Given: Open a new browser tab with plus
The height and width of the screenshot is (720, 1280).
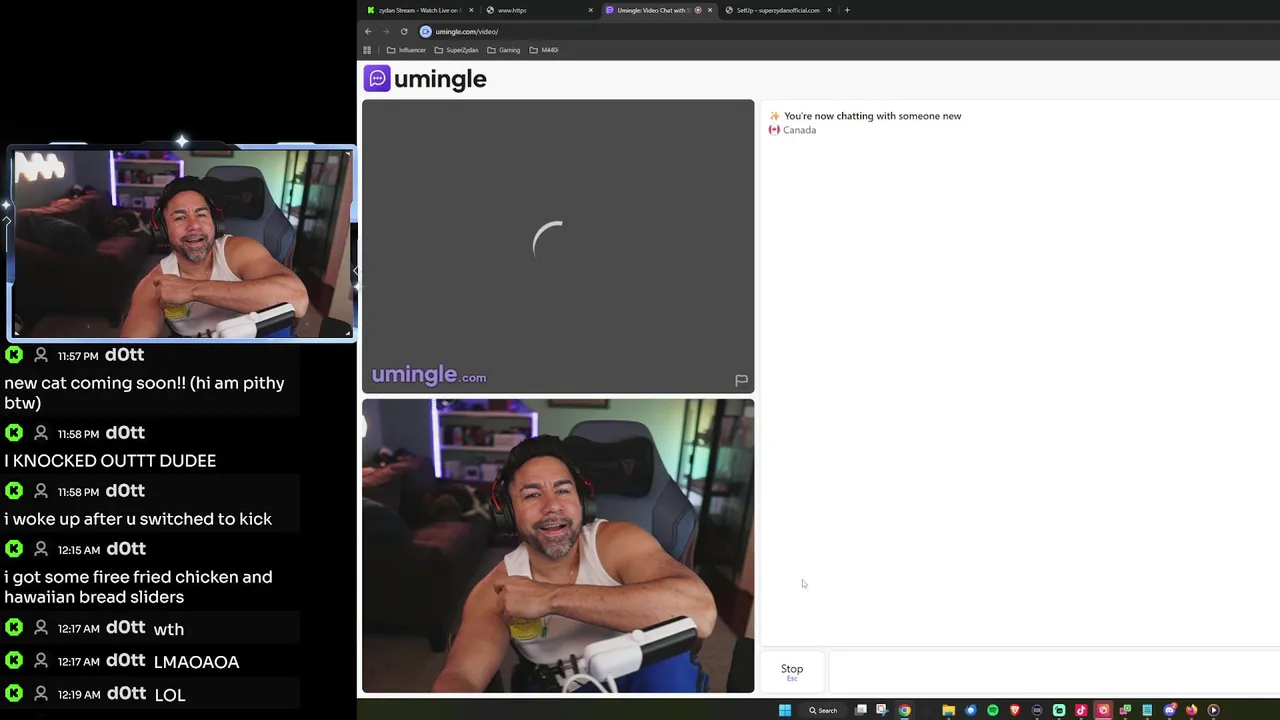Looking at the screenshot, I should click(x=847, y=10).
